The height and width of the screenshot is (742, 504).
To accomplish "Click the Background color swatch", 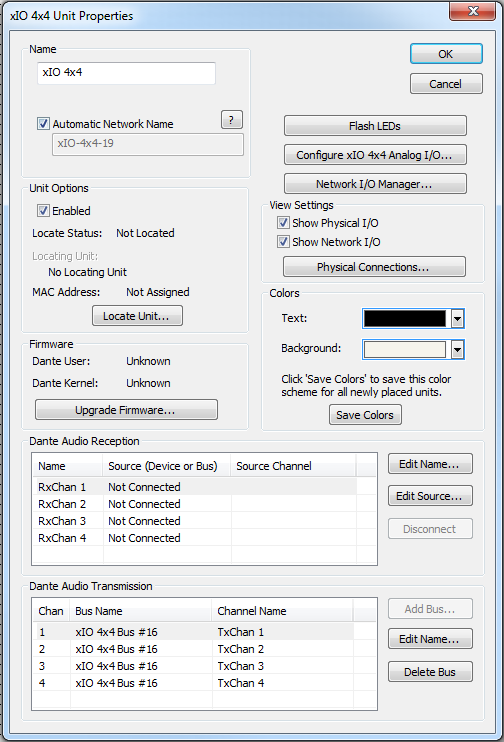I will point(405,350).
